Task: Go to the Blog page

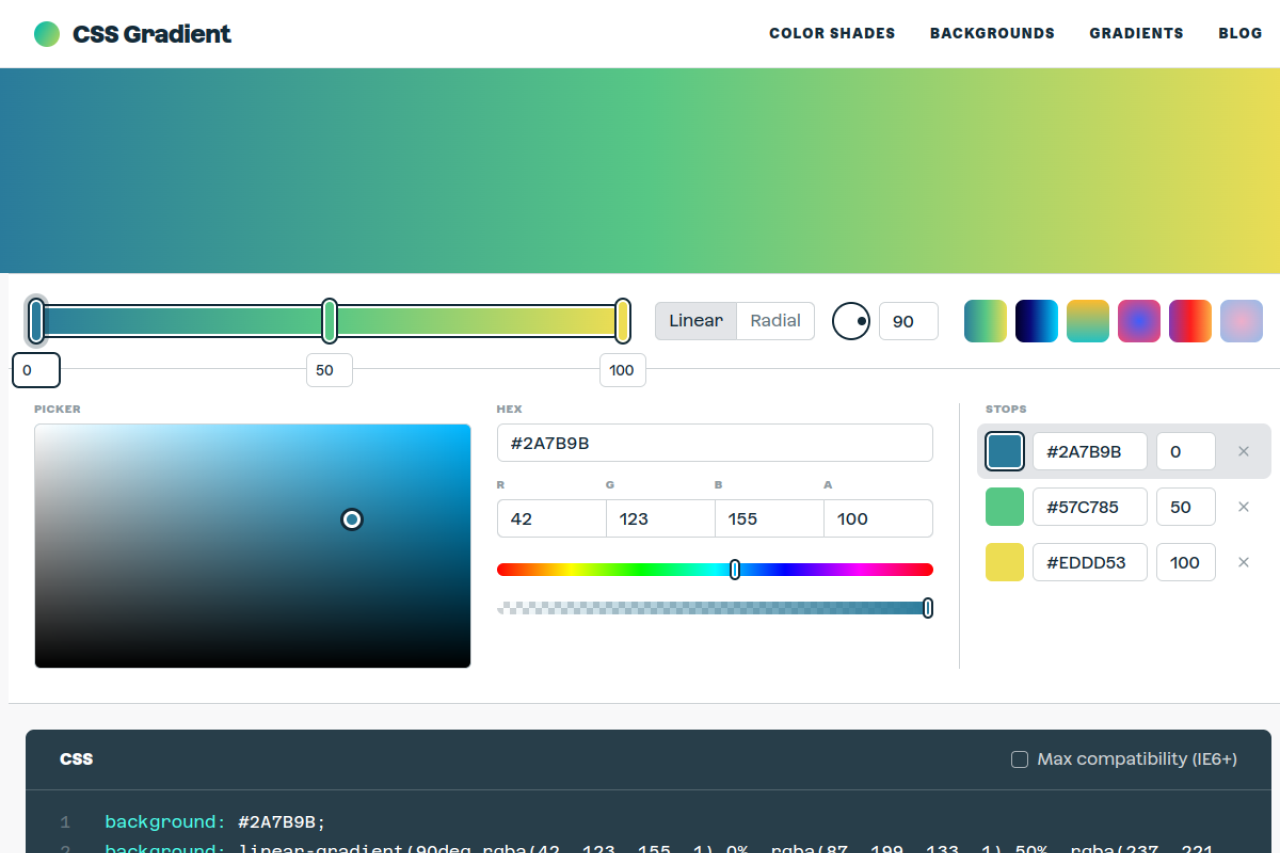Action: click(1240, 33)
